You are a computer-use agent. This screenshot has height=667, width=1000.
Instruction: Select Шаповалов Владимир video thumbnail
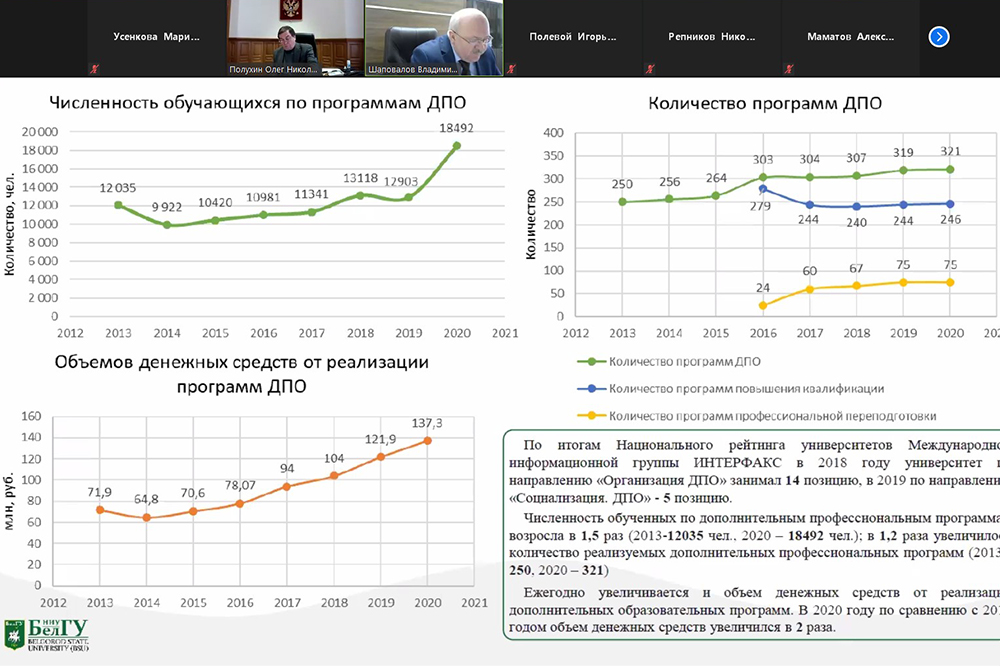pos(433,37)
